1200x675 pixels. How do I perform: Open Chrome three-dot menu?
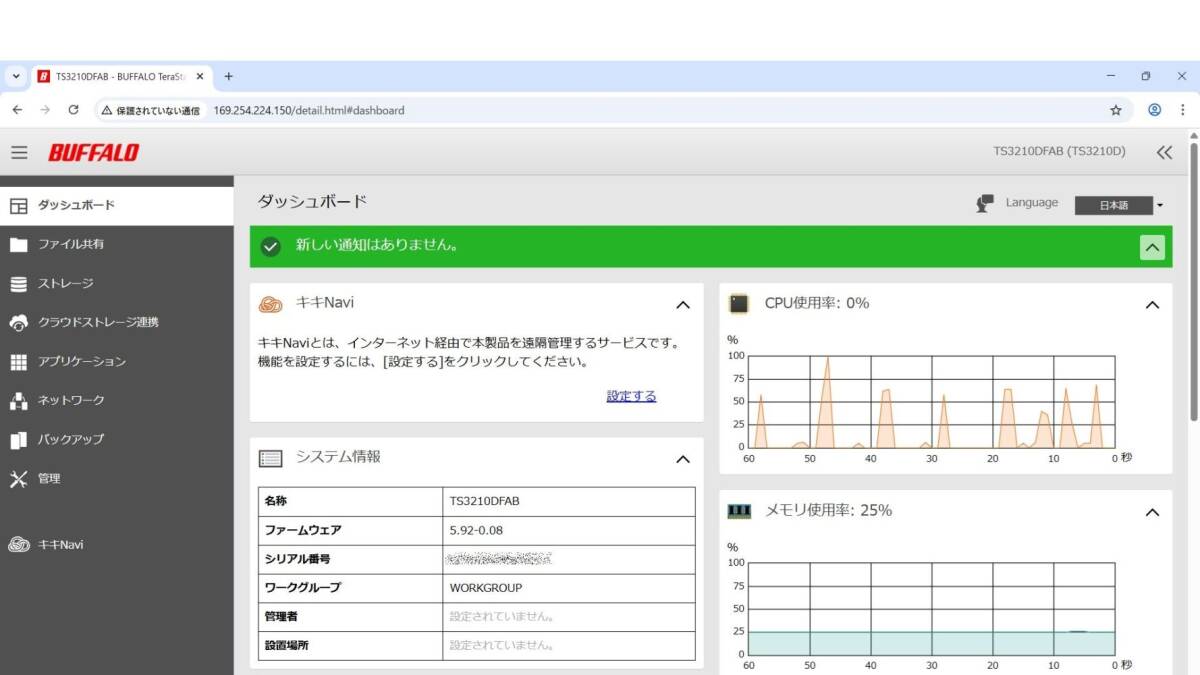click(1185, 110)
